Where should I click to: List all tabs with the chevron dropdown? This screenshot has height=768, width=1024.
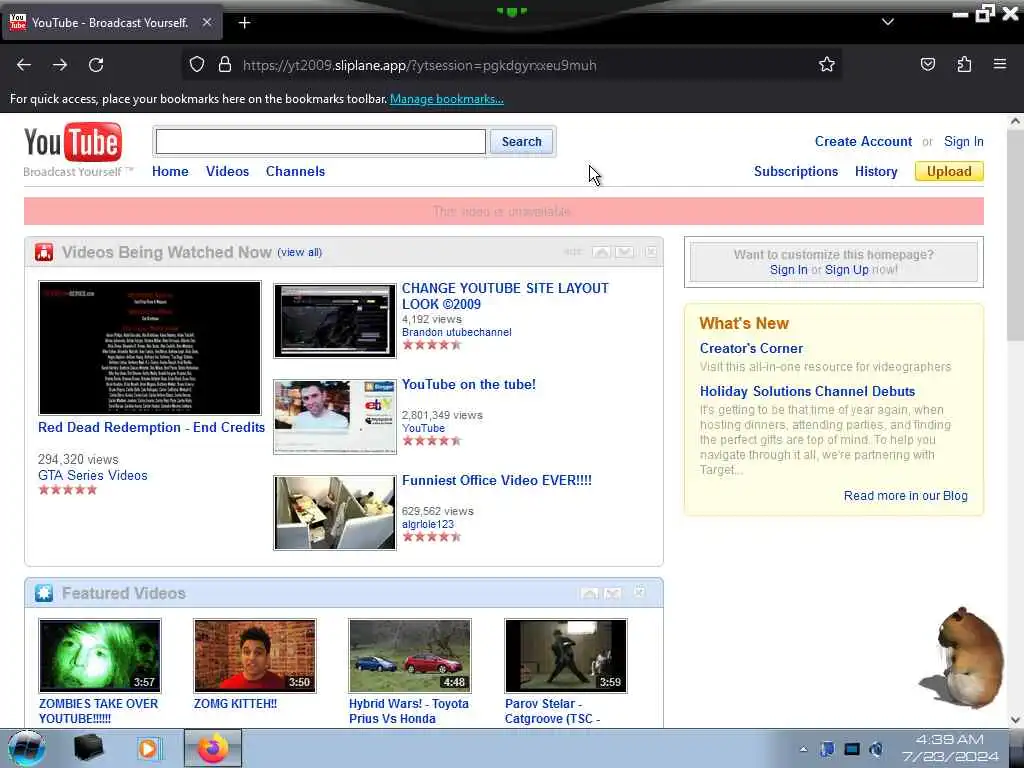click(x=888, y=22)
